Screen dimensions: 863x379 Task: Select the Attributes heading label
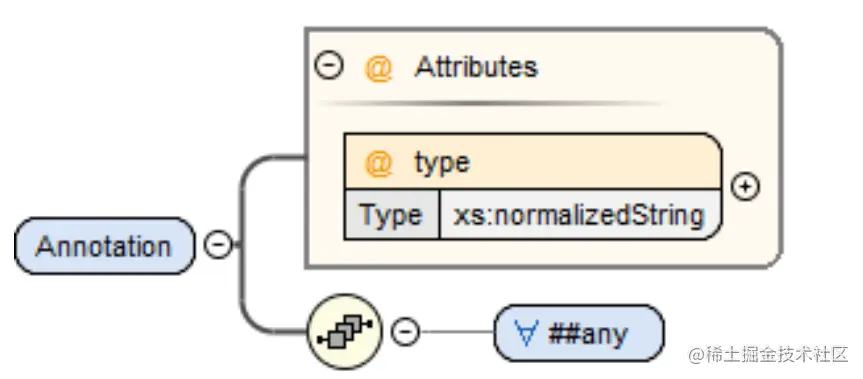point(476,67)
